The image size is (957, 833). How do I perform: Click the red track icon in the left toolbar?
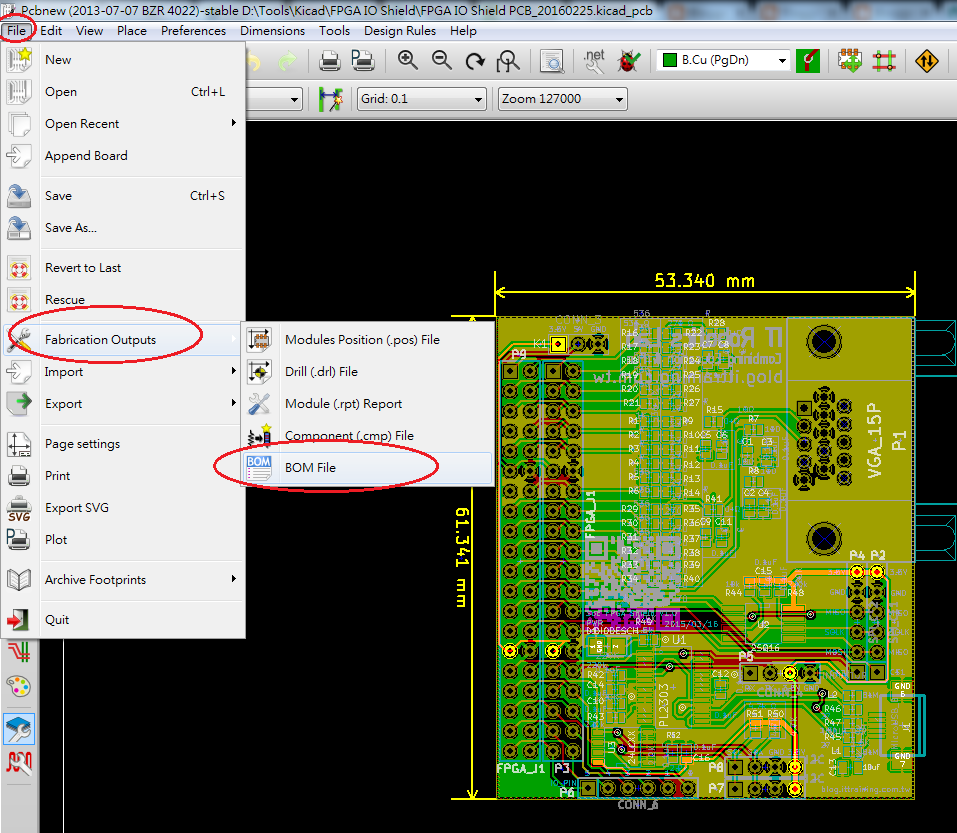[x=19, y=652]
